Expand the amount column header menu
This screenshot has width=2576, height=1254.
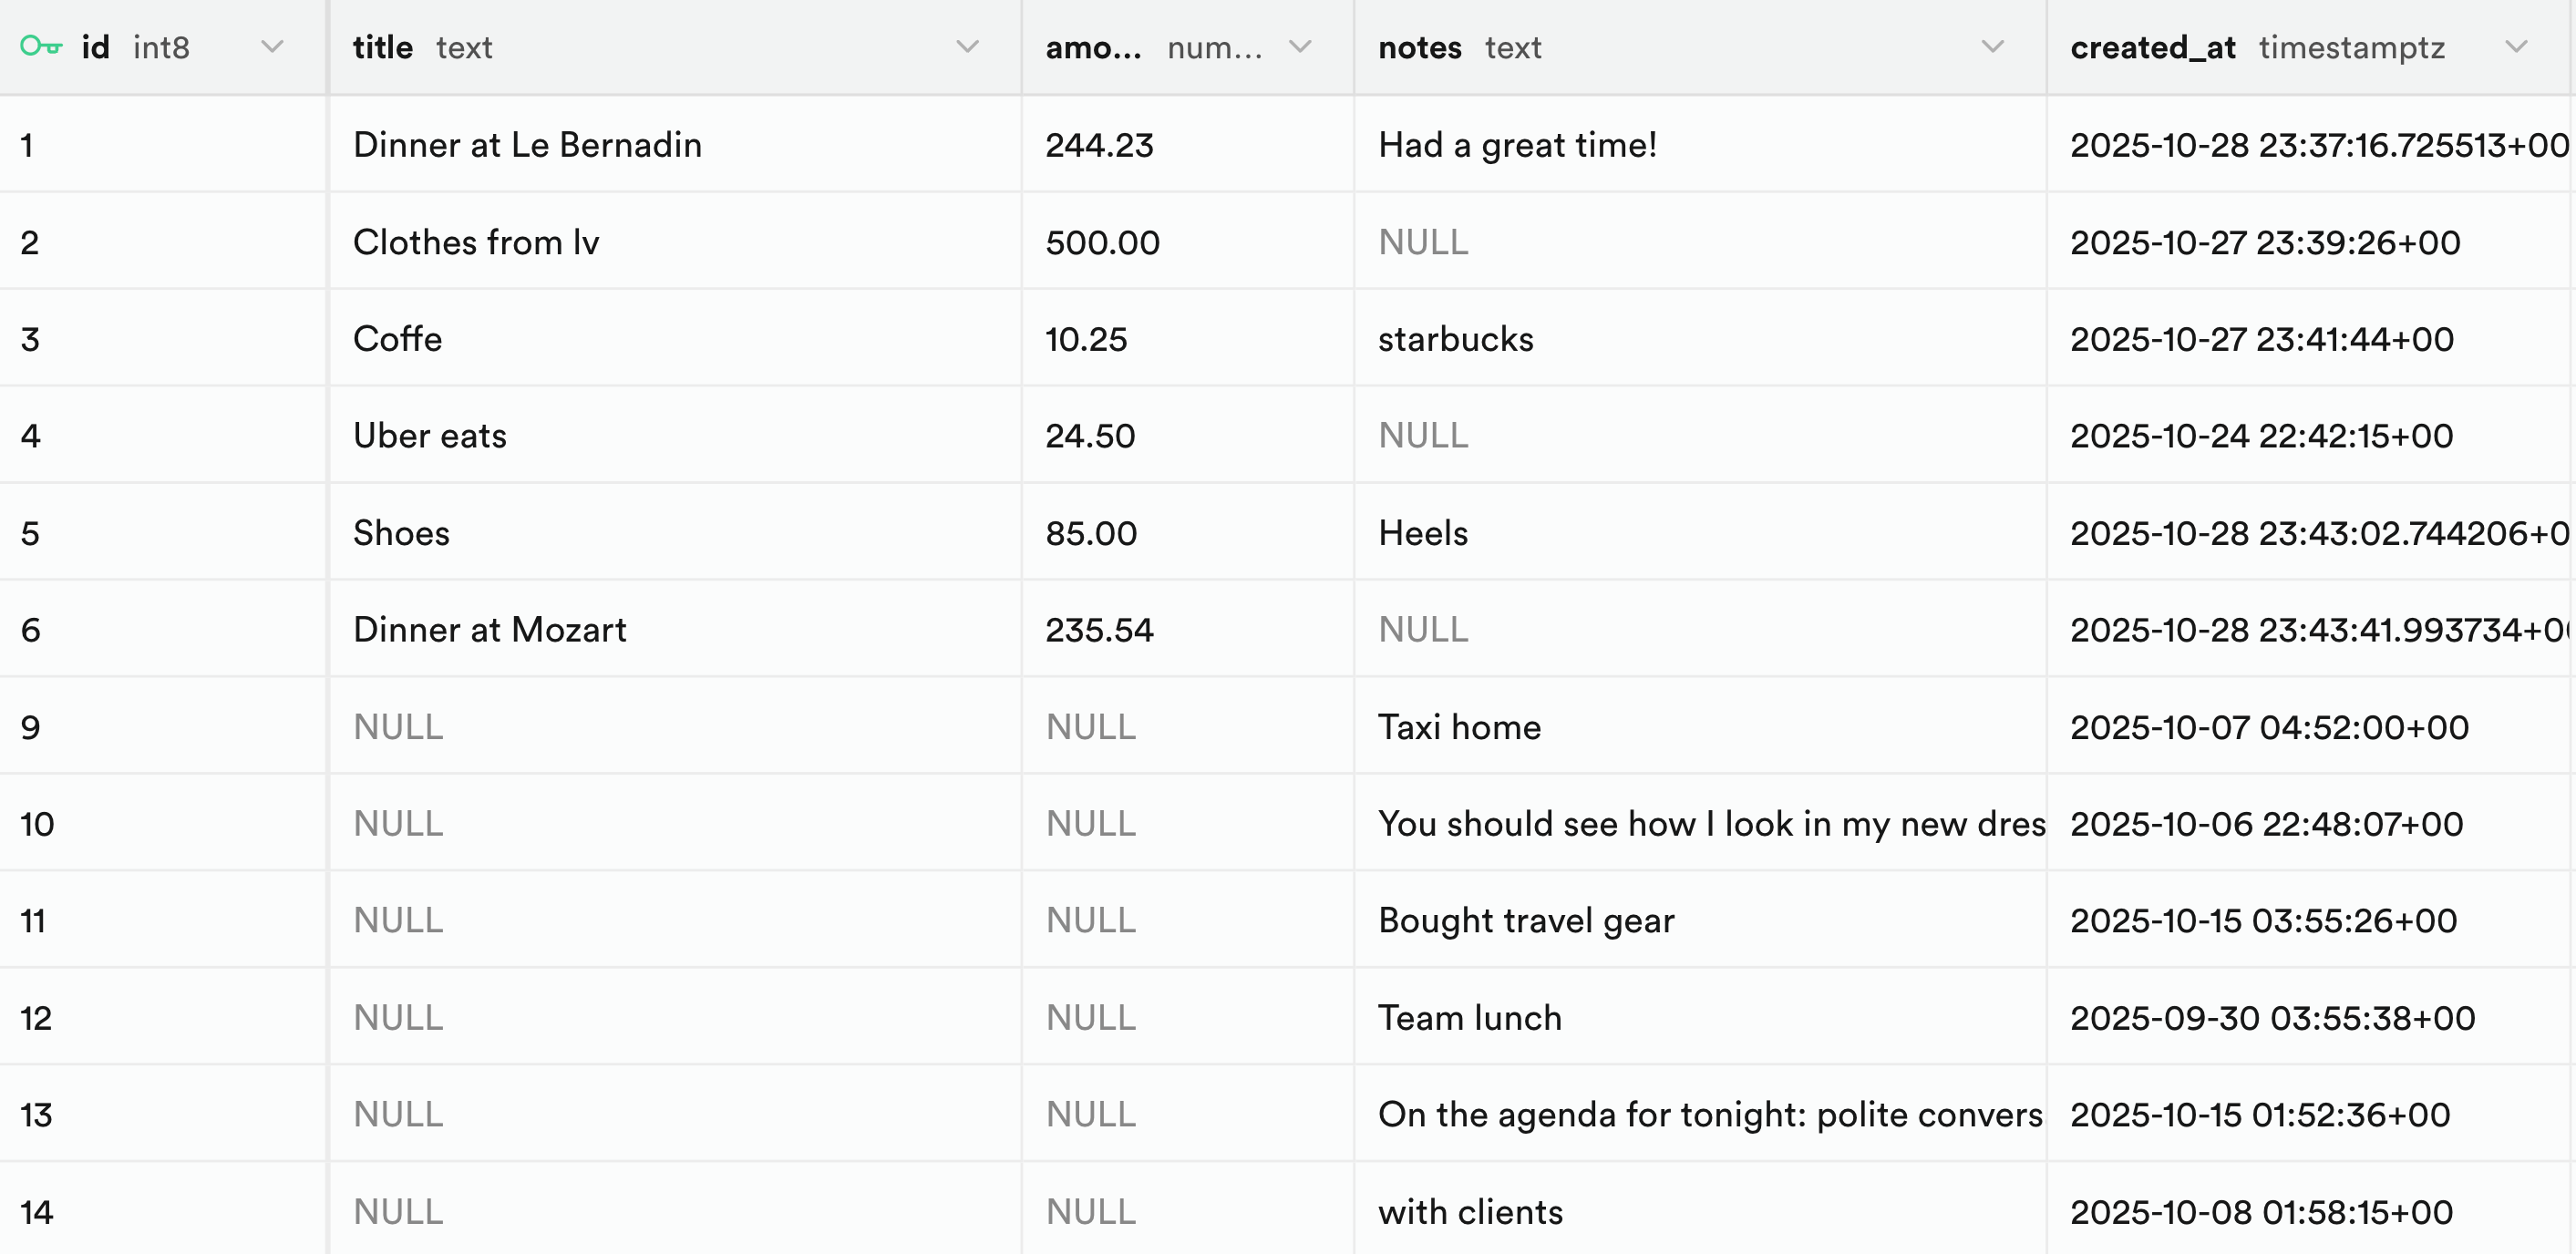coord(1299,47)
